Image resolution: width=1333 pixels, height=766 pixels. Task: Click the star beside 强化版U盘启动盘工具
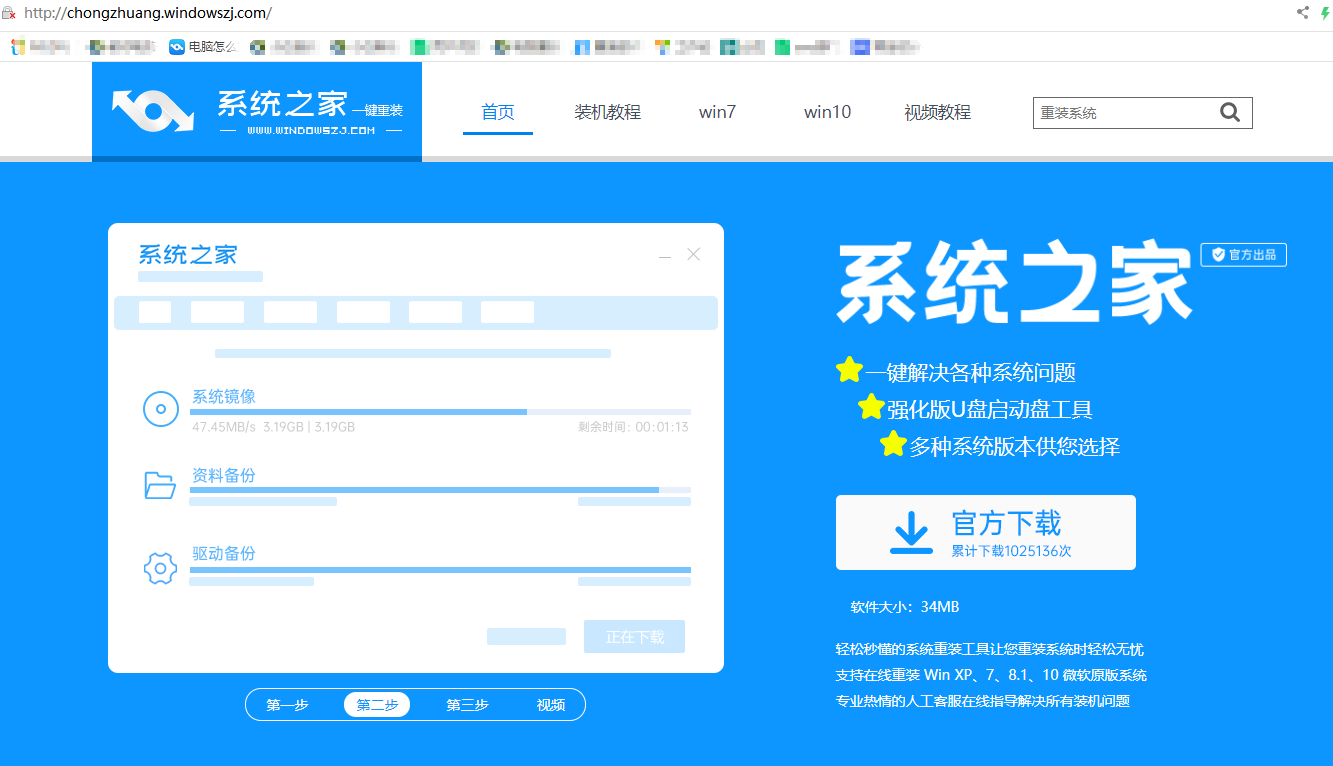tap(869, 407)
